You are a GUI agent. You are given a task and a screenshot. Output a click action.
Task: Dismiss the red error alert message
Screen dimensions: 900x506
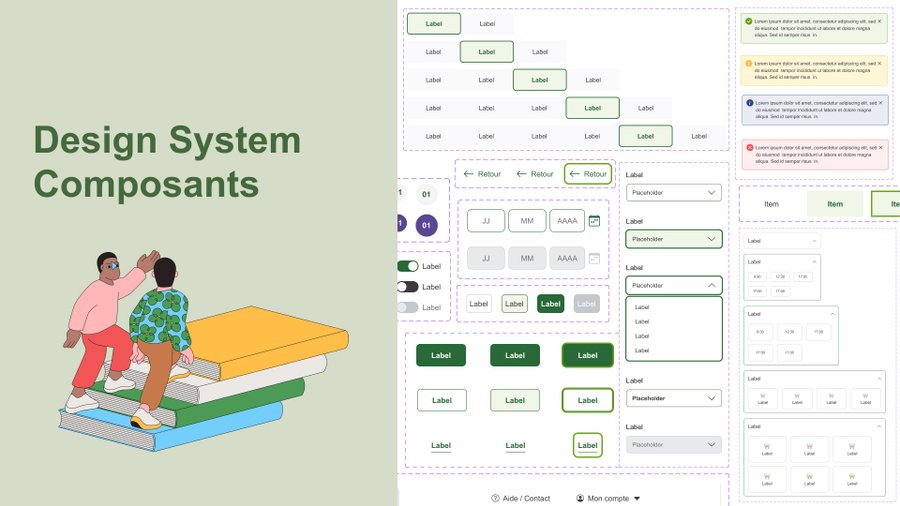point(880,147)
